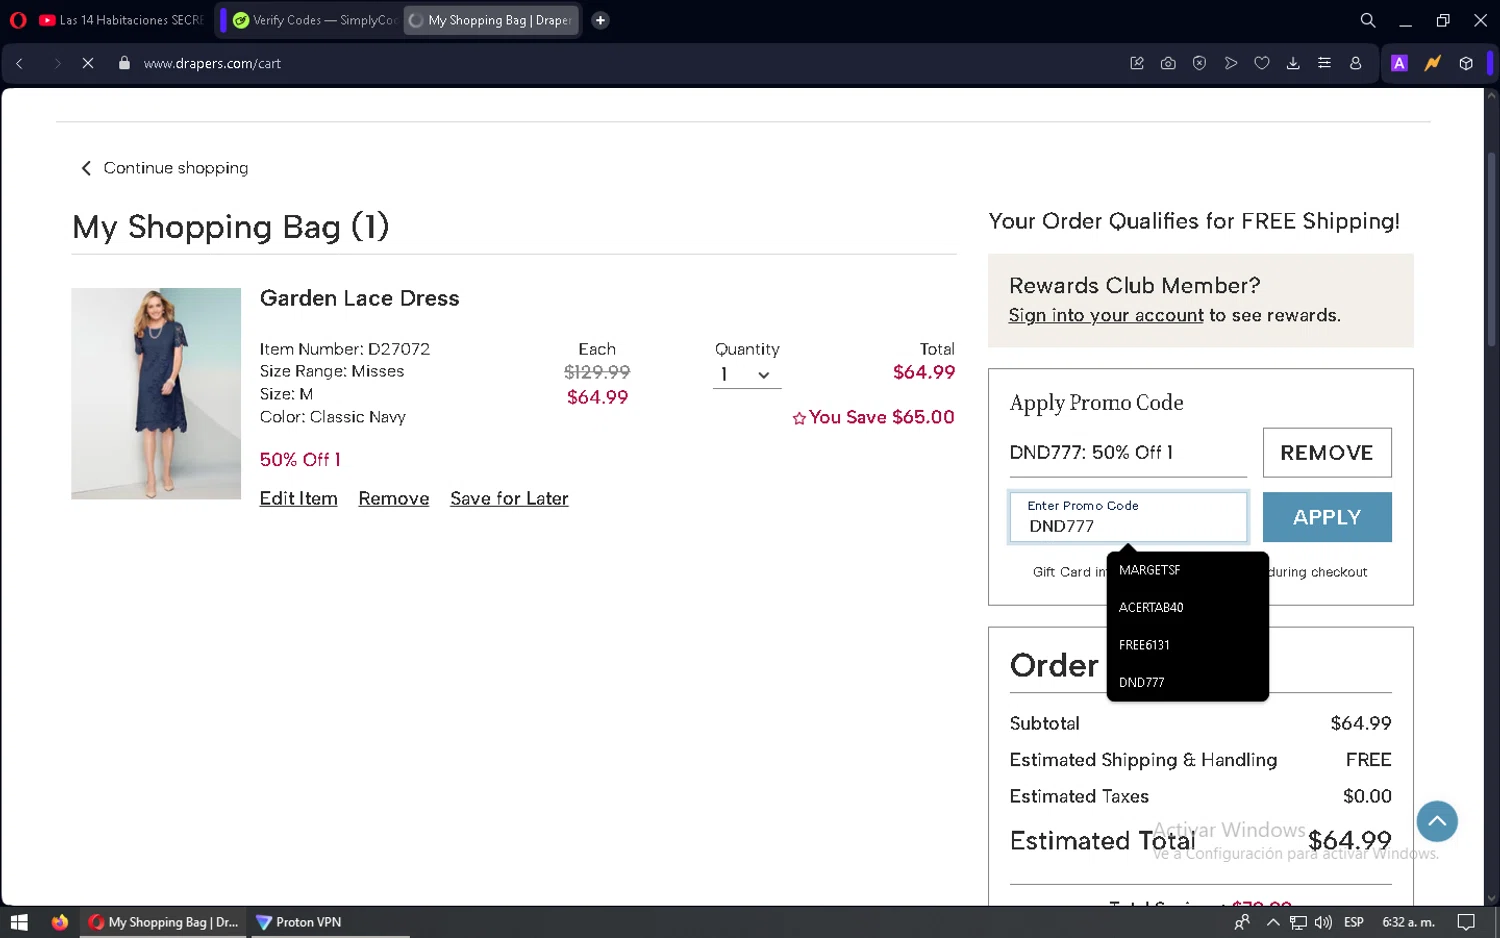Open the ad blocker shield icon
The image size is (1500, 938).
[1199, 63]
